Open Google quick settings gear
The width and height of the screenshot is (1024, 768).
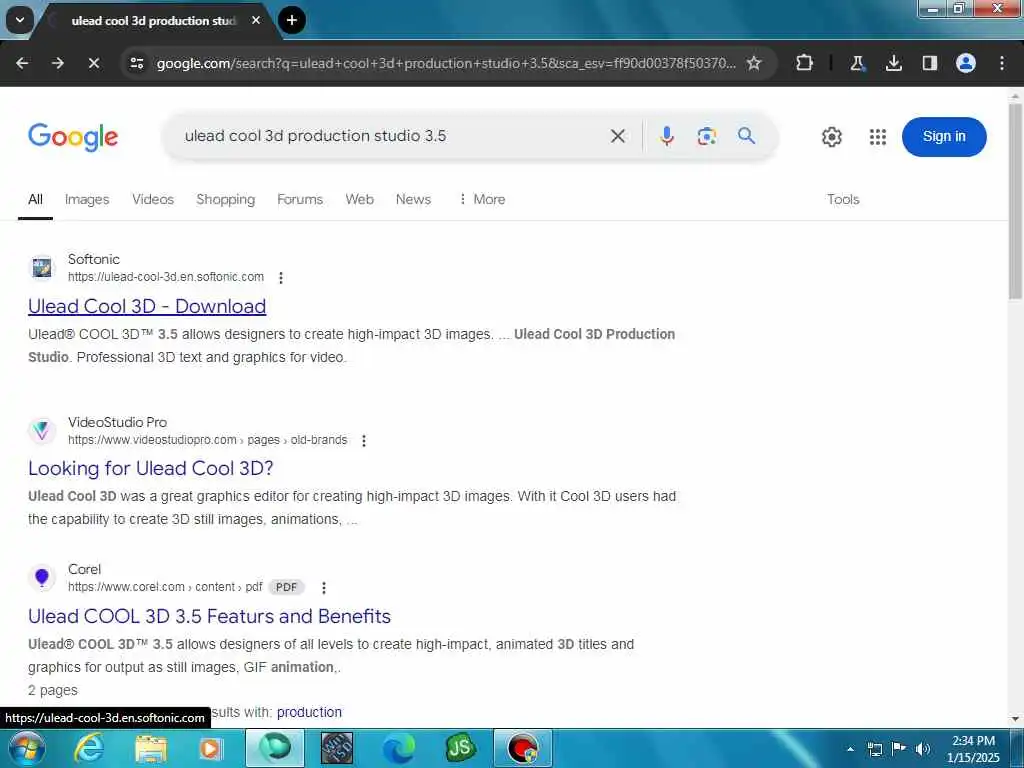pos(831,137)
